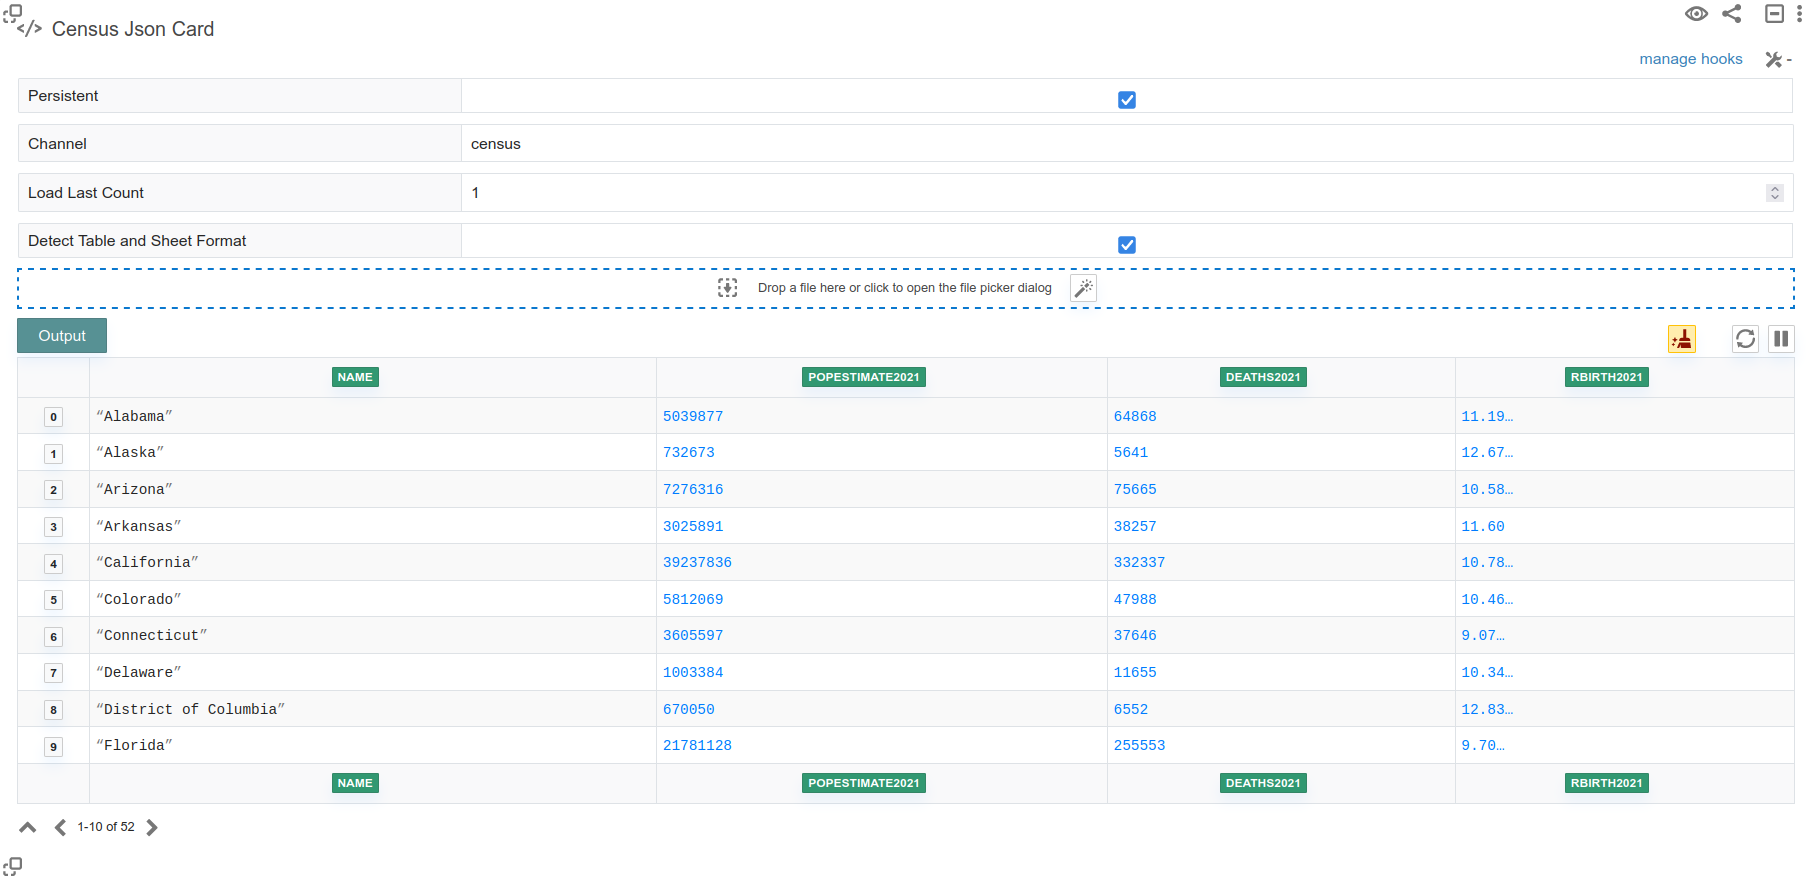The height and width of the screenshot is (878, 1811).
Task: Click deaths value 332337
Action: point(1139,562)
